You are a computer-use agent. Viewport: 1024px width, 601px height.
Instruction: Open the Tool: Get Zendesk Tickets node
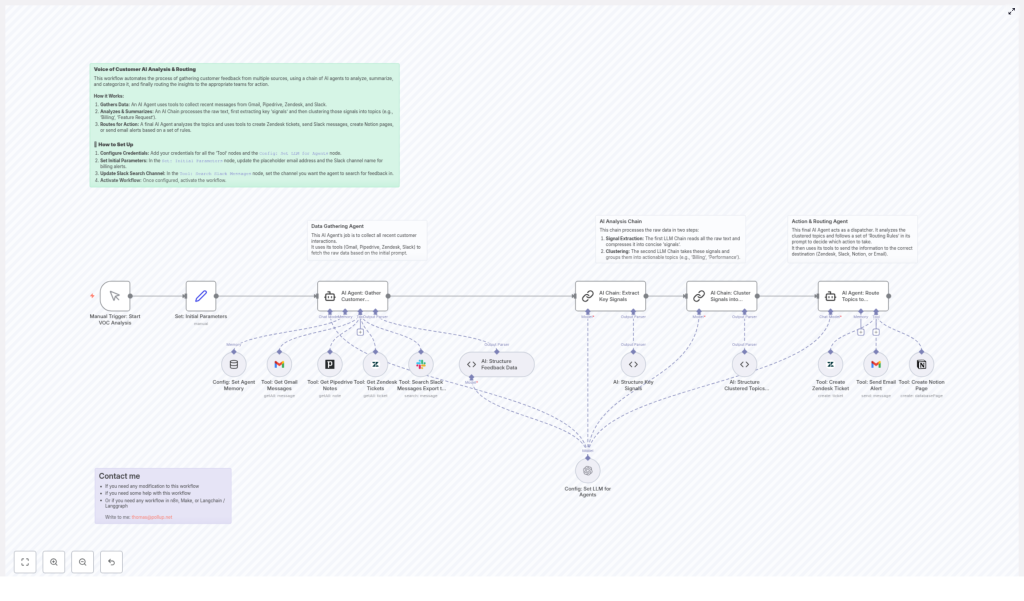(x=375, y=364)
